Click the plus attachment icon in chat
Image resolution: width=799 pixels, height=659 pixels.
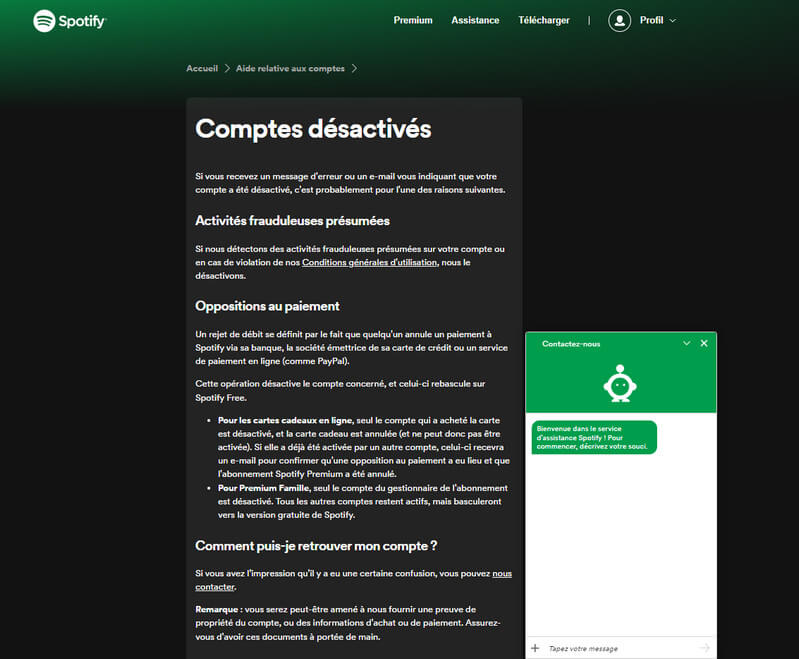click(535, 648)
